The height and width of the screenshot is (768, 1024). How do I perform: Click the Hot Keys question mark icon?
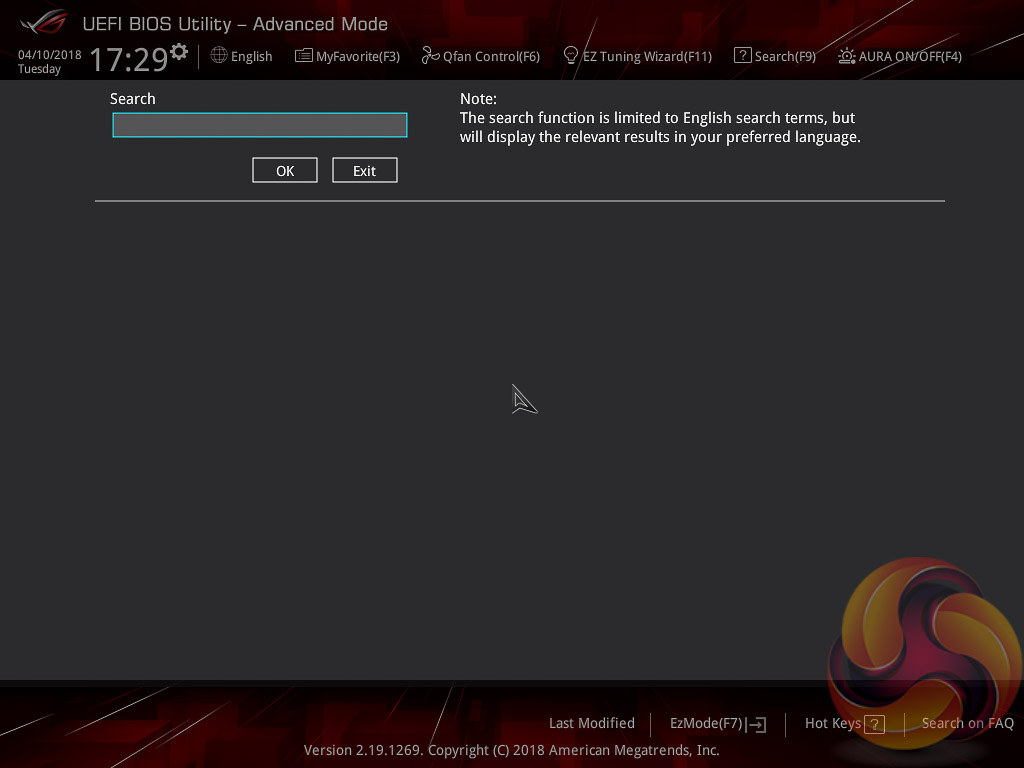click(874, 724)
